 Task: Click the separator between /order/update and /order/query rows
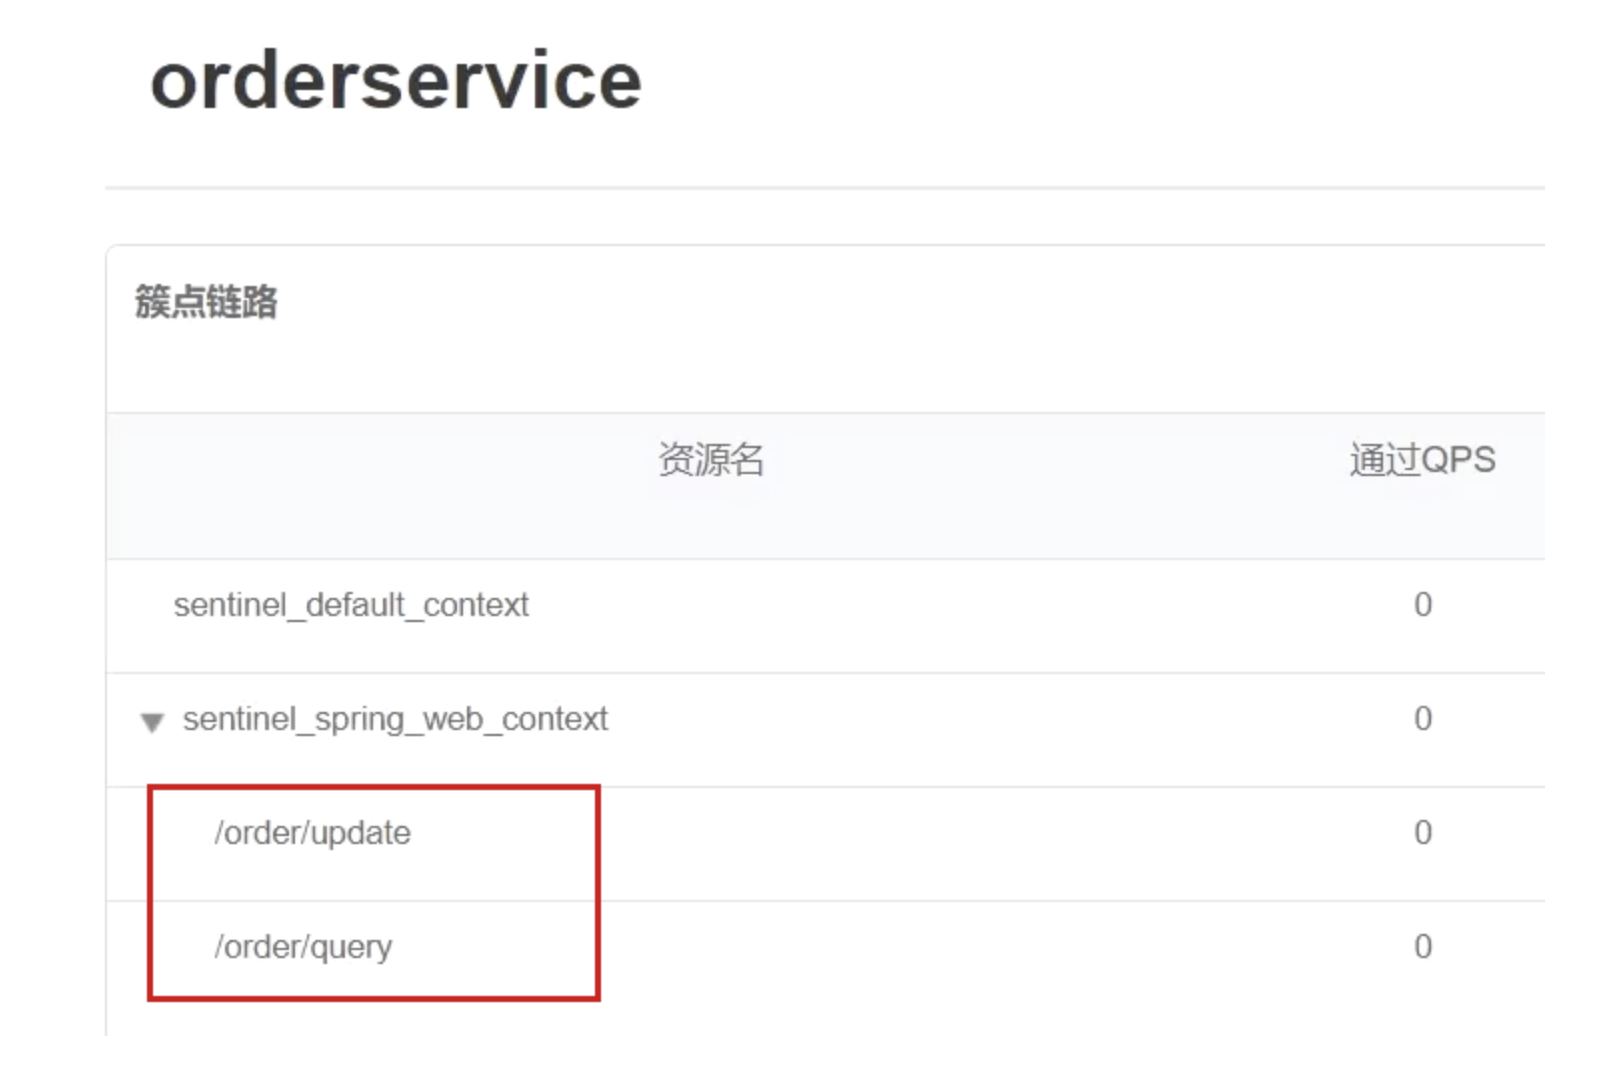point(826,901)
